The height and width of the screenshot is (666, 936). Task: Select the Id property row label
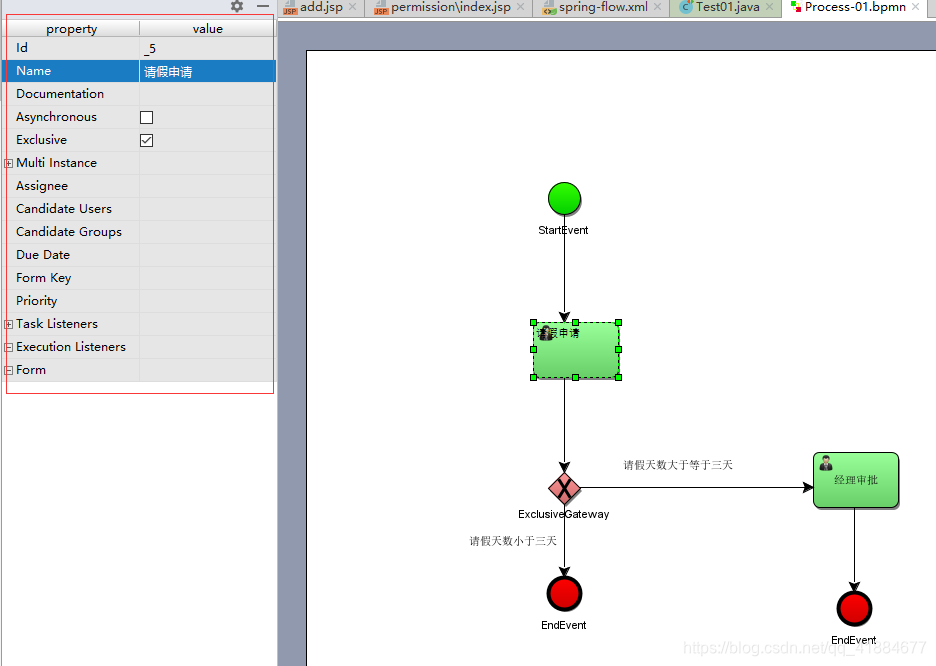(x=21, y=48)
